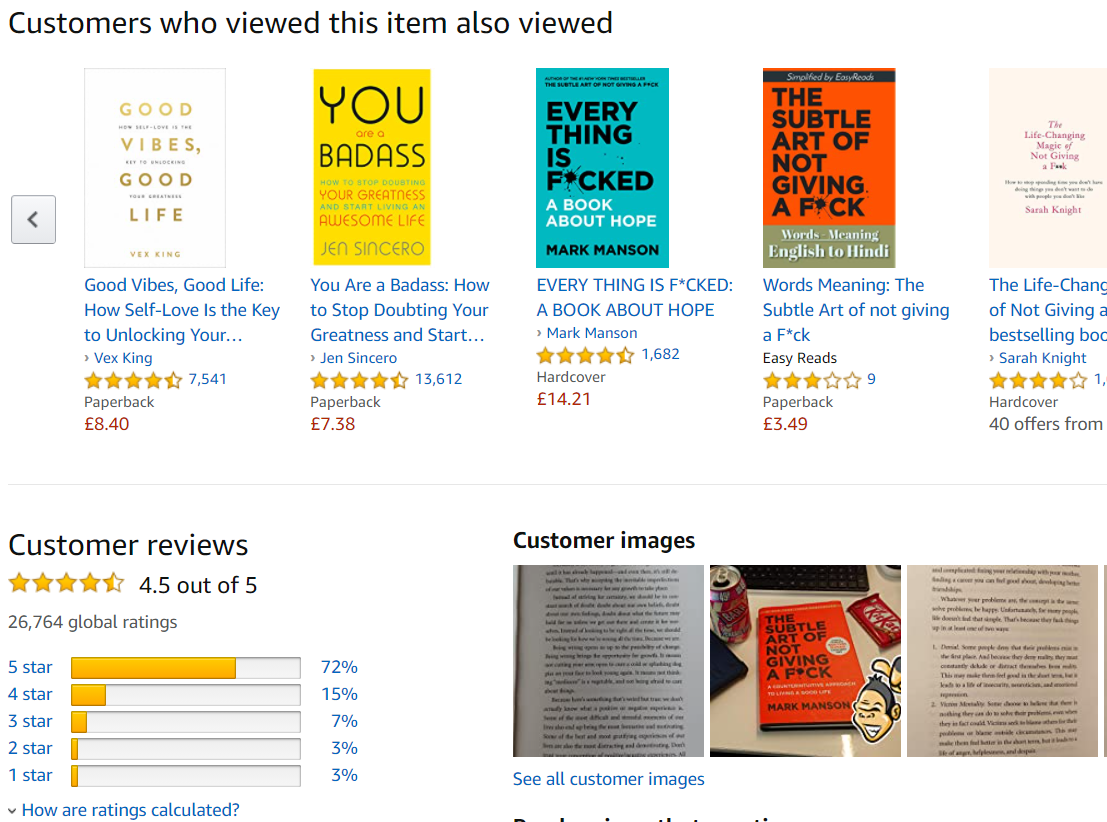This screenshot has width=1107, height=822.
Task: Open the You Are a Badass book cover
Action: point(372,167)
